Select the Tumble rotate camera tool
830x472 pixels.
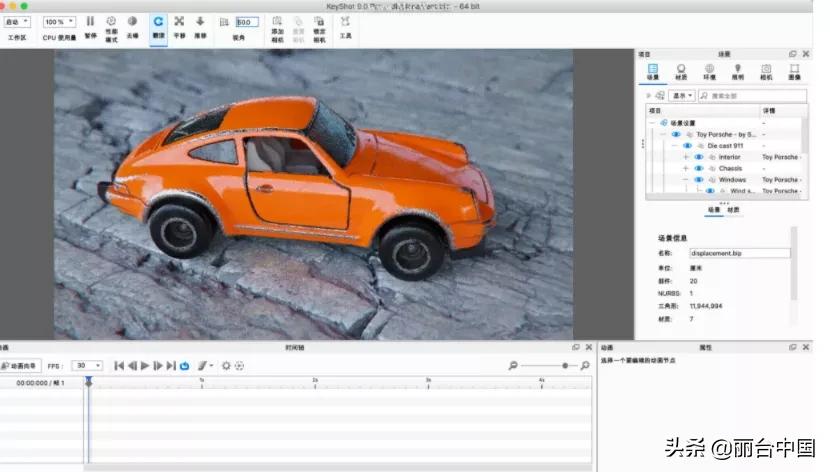(x=158, y=21)
